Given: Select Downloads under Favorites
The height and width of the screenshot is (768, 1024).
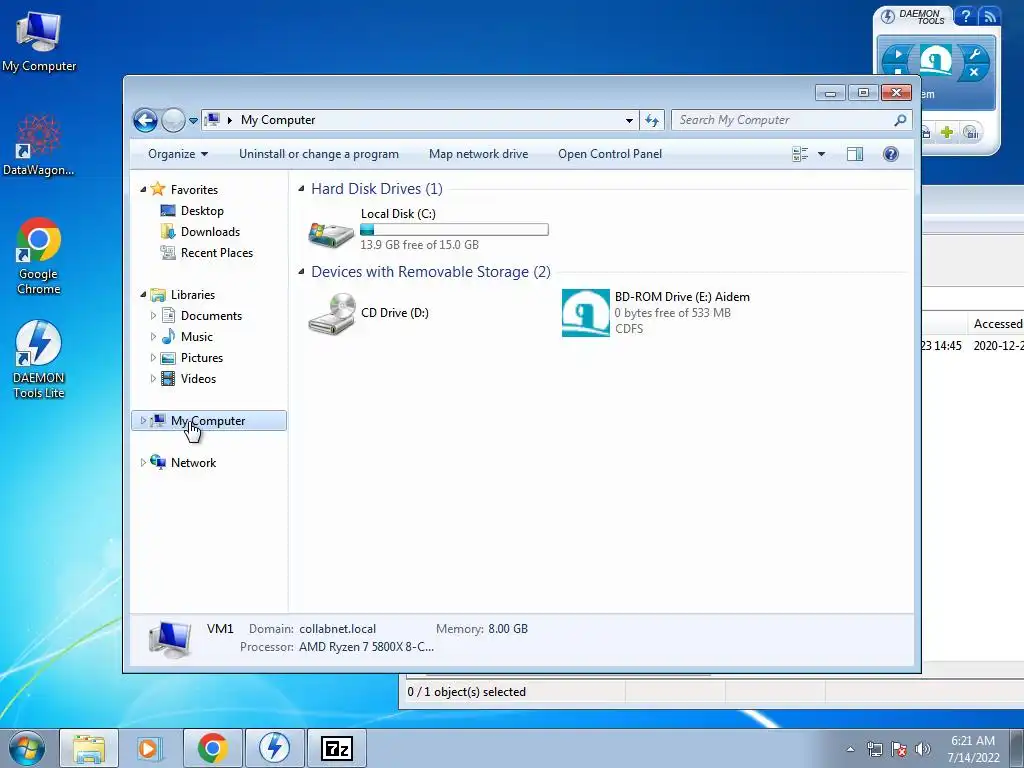Looking at the screenshot, I should pyautogui.click(x=210, y=232).
